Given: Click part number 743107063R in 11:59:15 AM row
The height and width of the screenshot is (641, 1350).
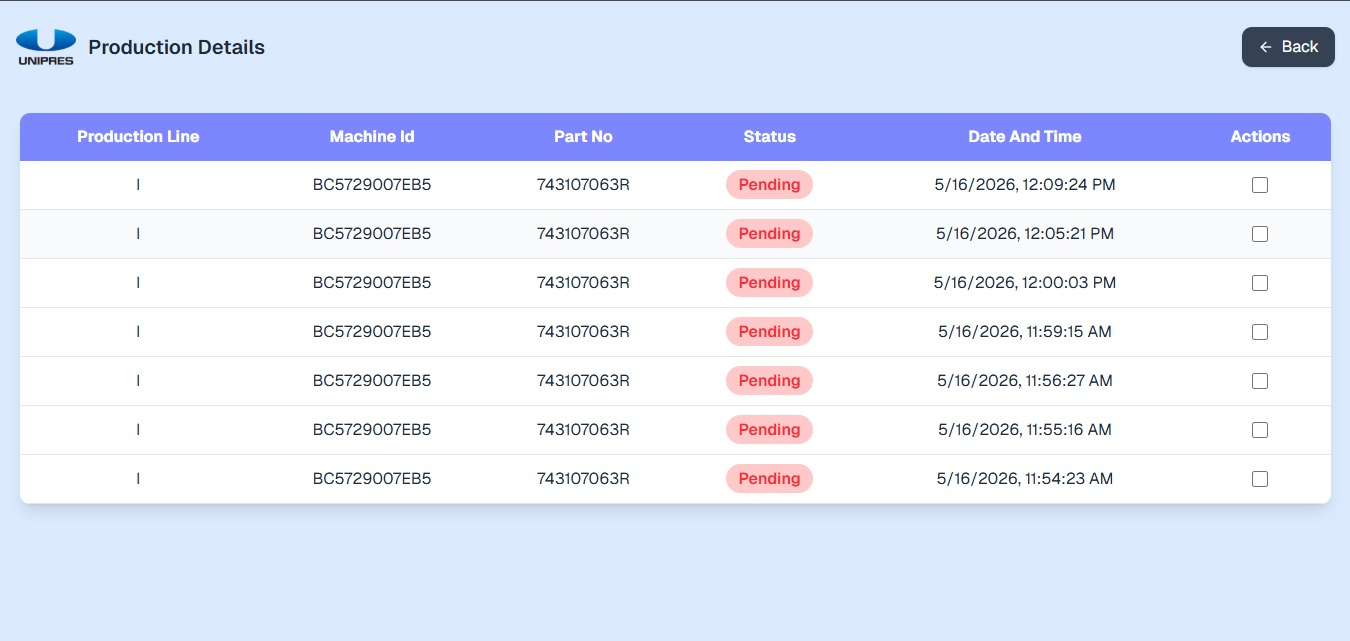Looking at the screenshot, I should (583, 332).
